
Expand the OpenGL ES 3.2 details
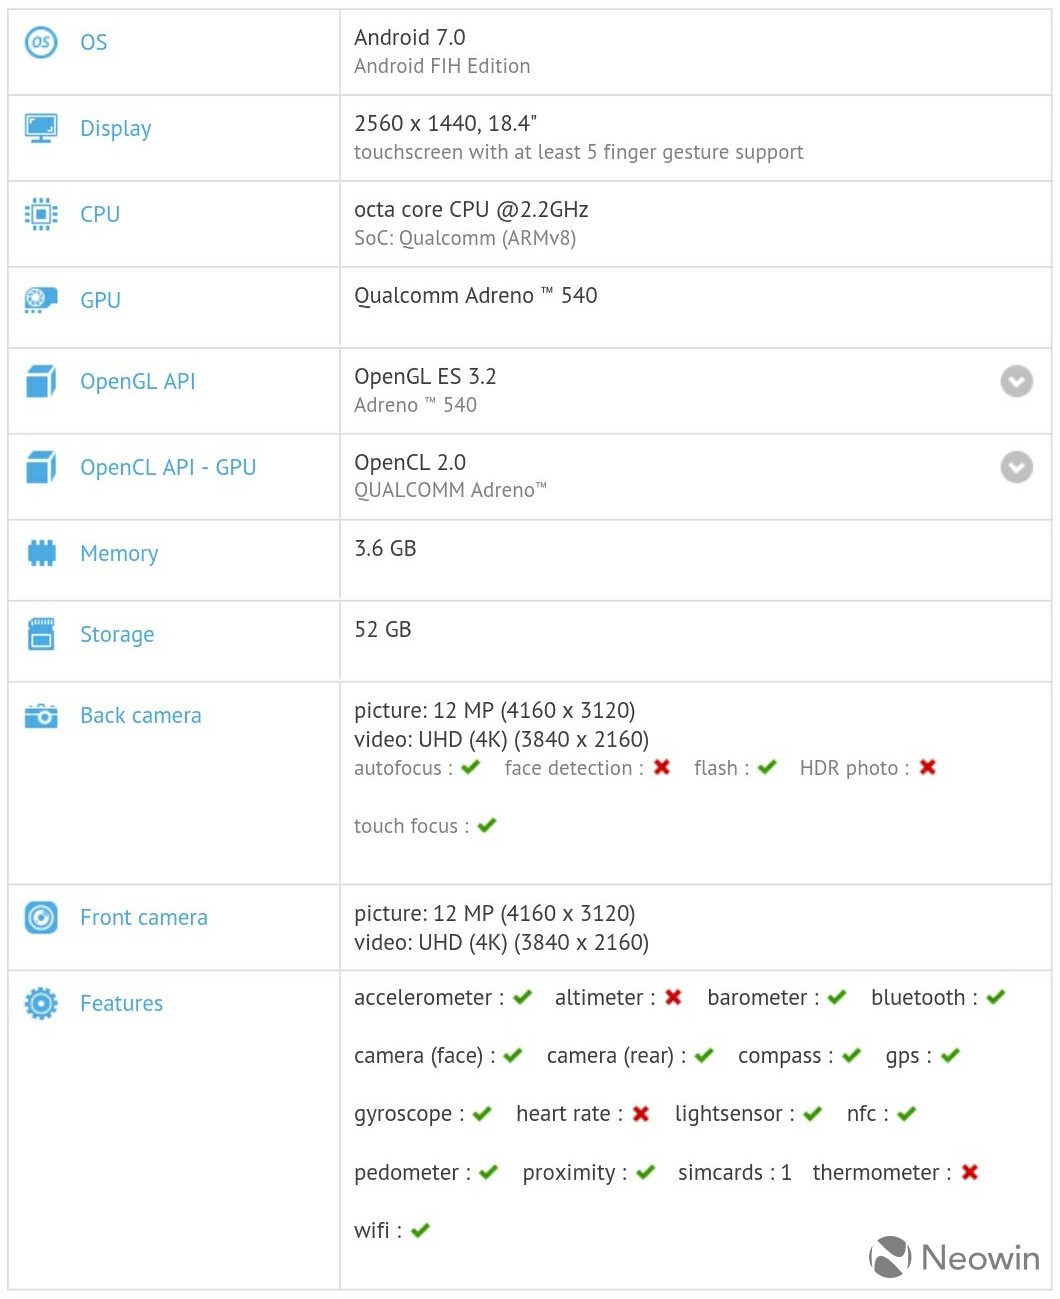point(1016,381)
